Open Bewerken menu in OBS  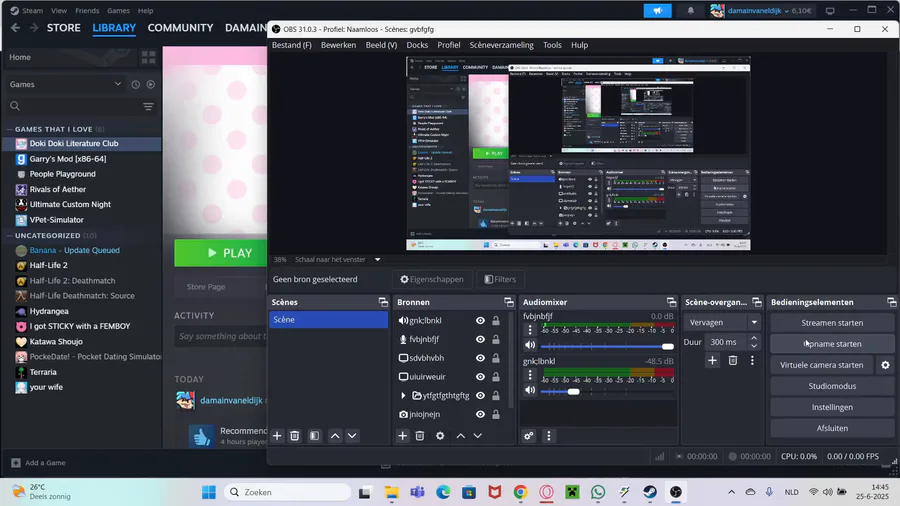click(338, 45)
